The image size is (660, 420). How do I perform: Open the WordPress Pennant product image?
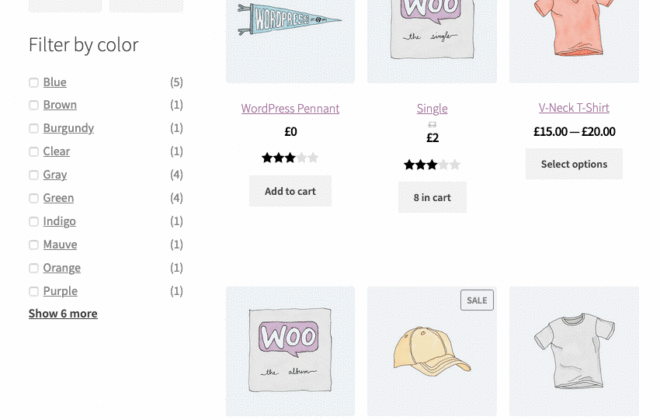(x=290, y=41)
